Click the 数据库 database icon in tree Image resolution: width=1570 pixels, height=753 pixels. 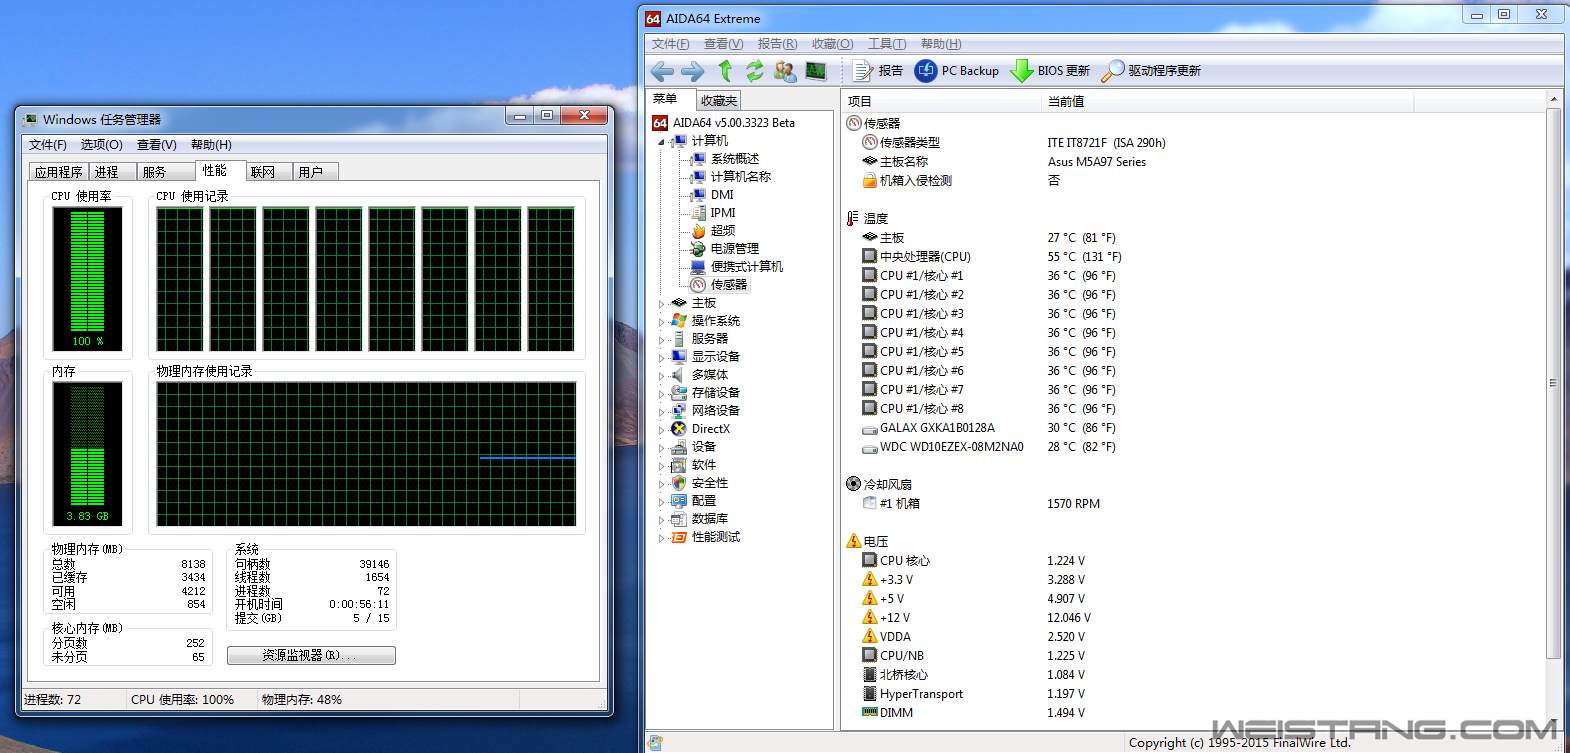(679, 519)
